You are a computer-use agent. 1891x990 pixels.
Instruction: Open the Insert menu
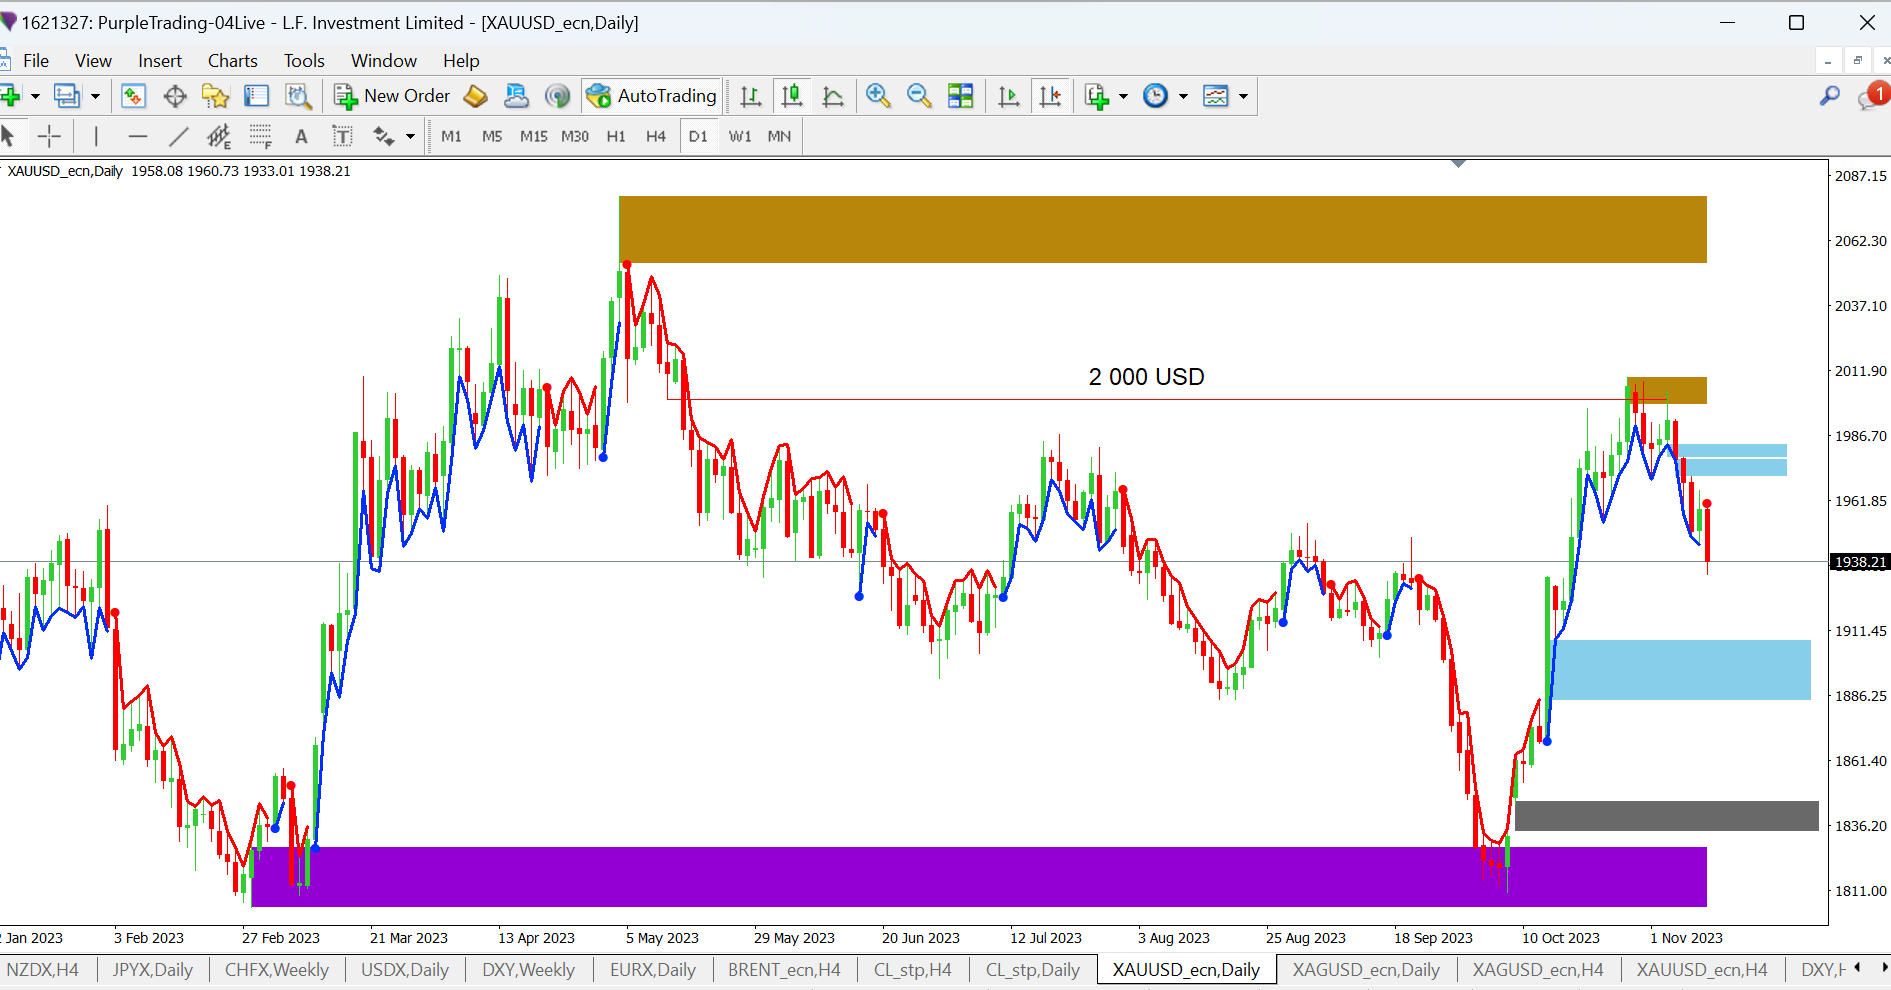[160, 61]
